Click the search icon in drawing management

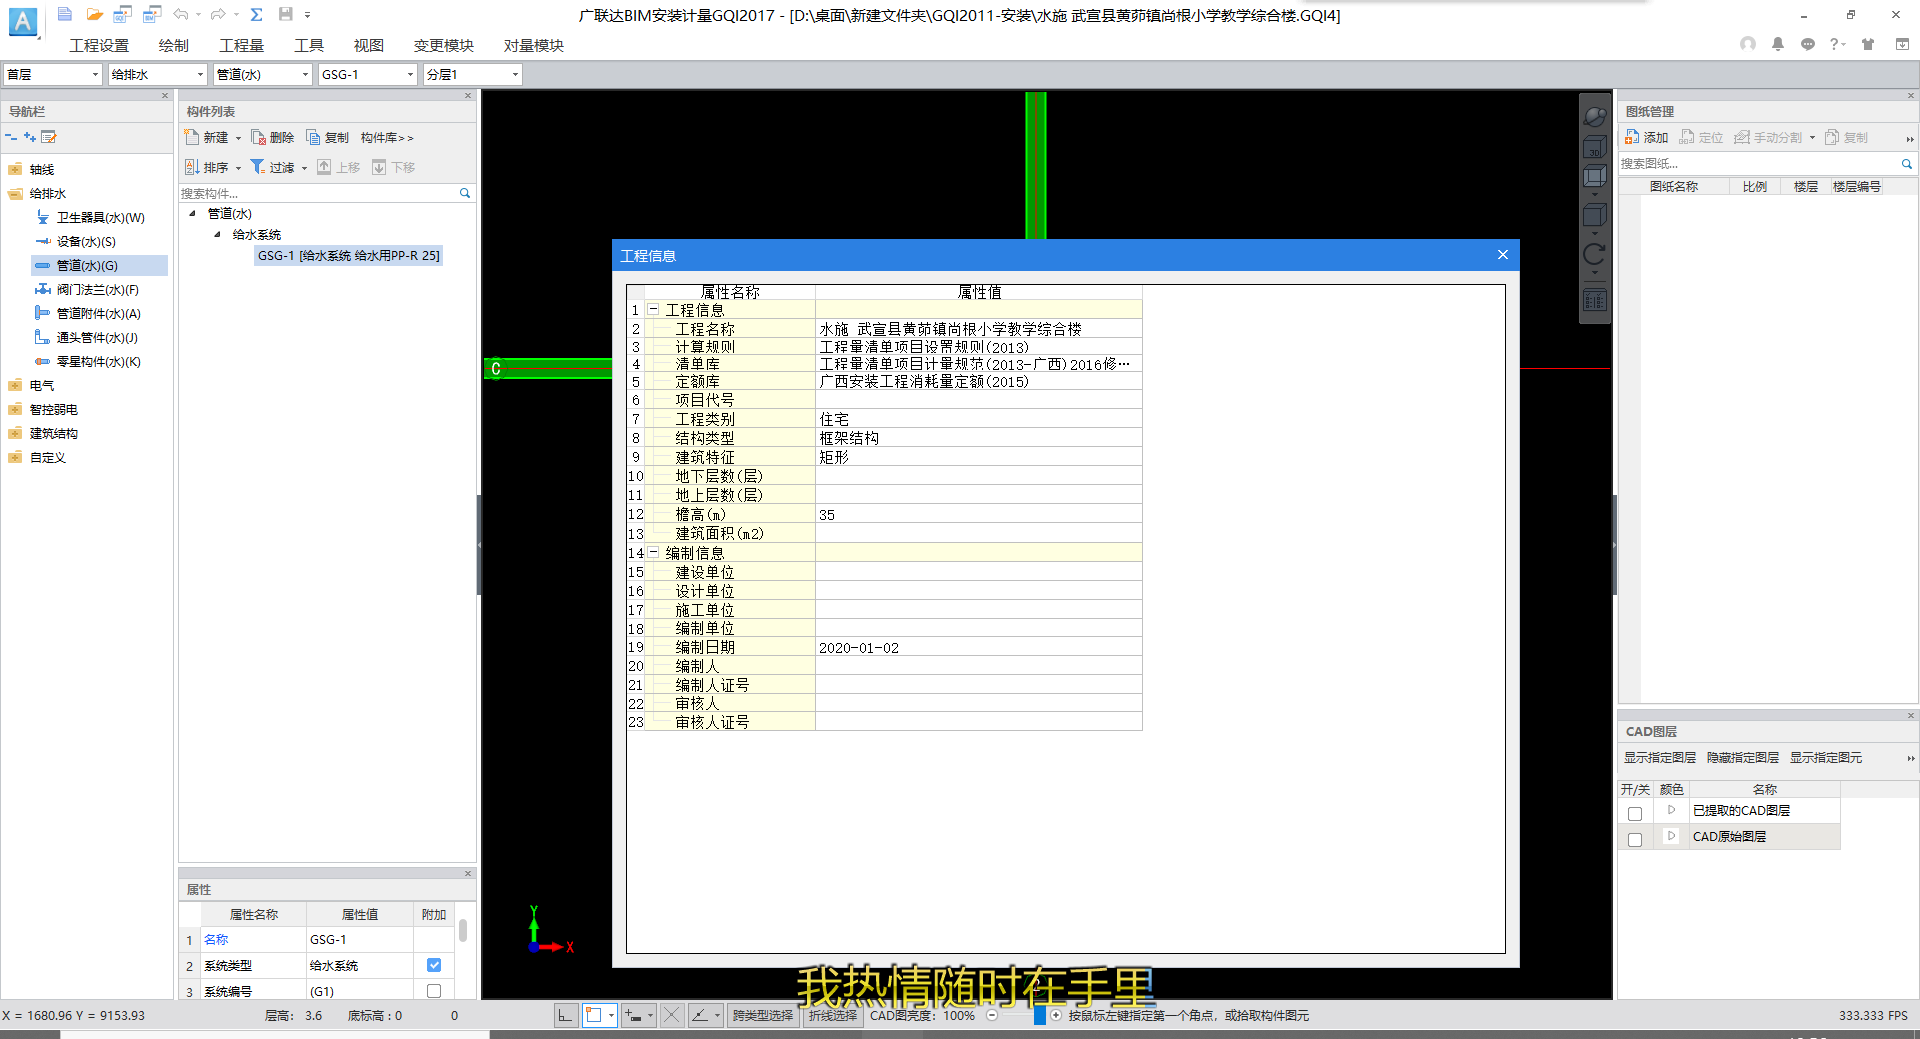(1907, 164)
